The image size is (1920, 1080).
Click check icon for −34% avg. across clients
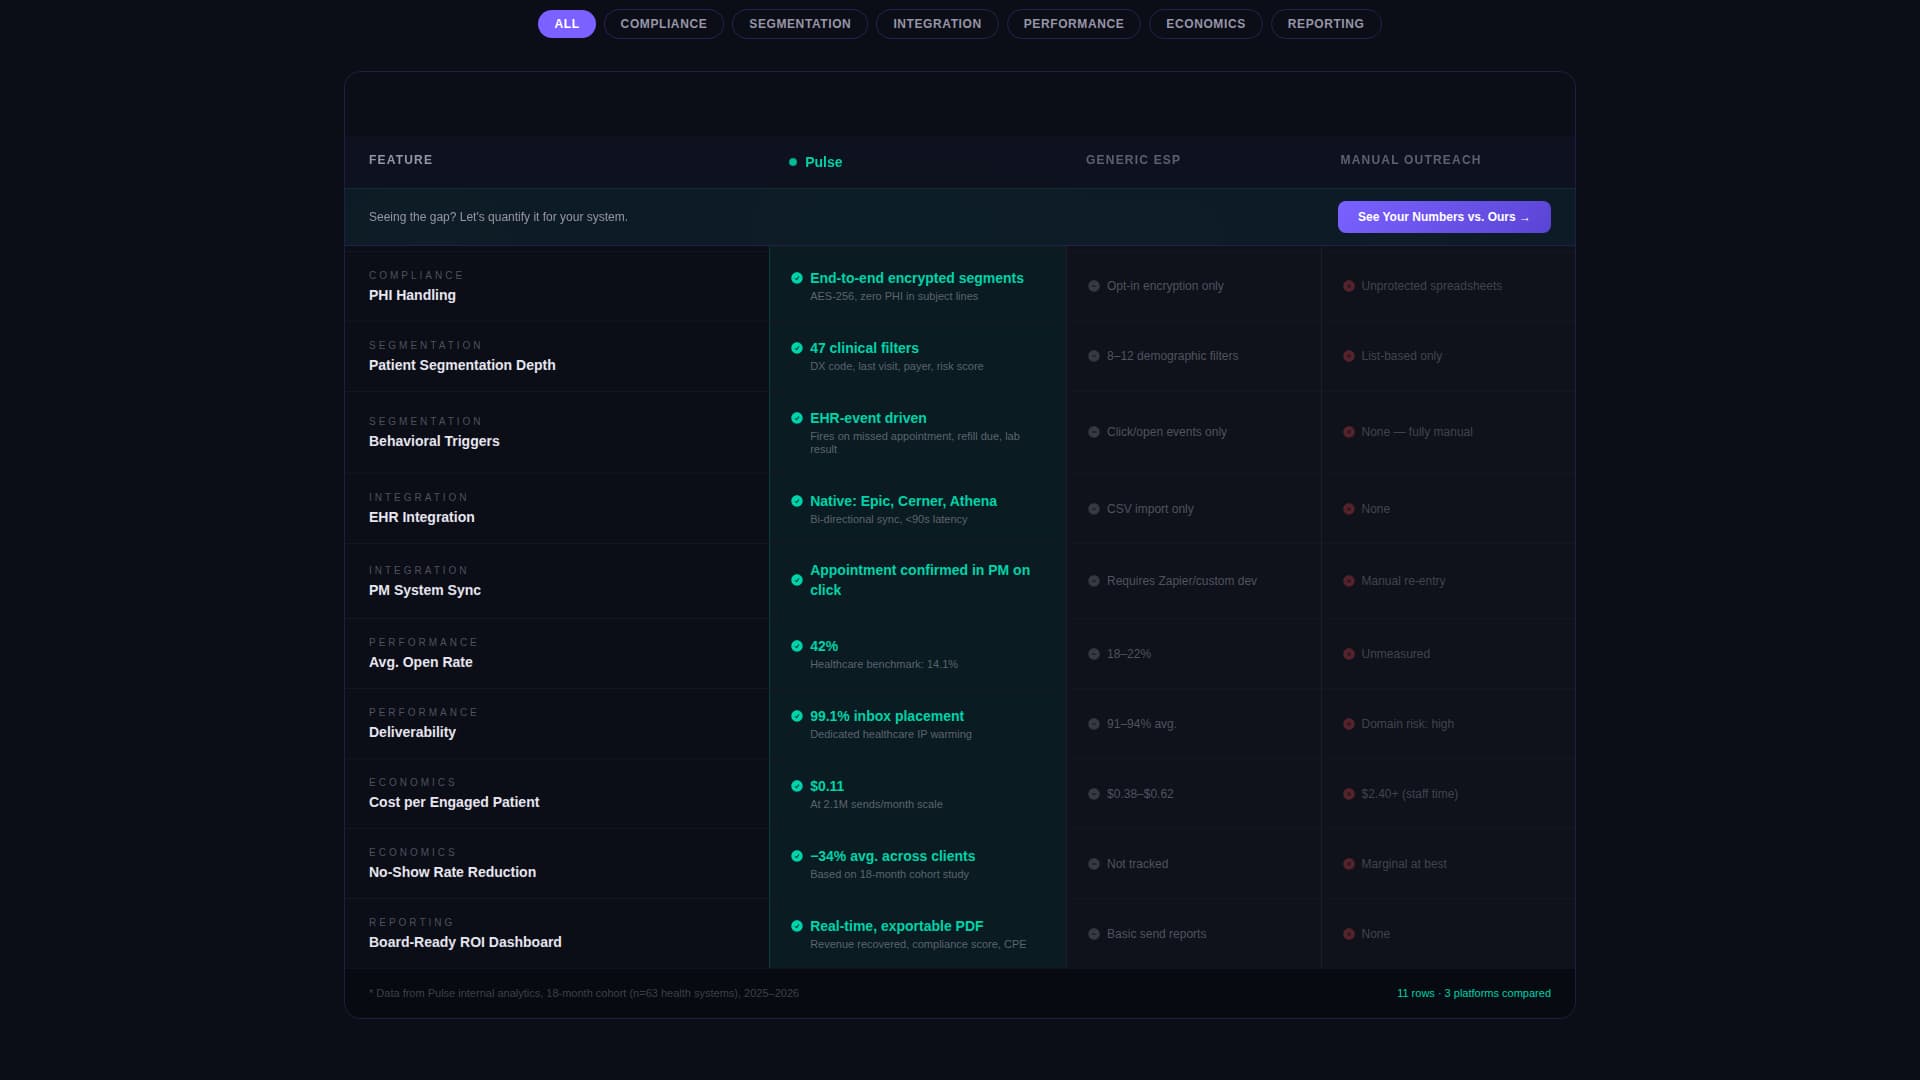(x=797, y=856)
